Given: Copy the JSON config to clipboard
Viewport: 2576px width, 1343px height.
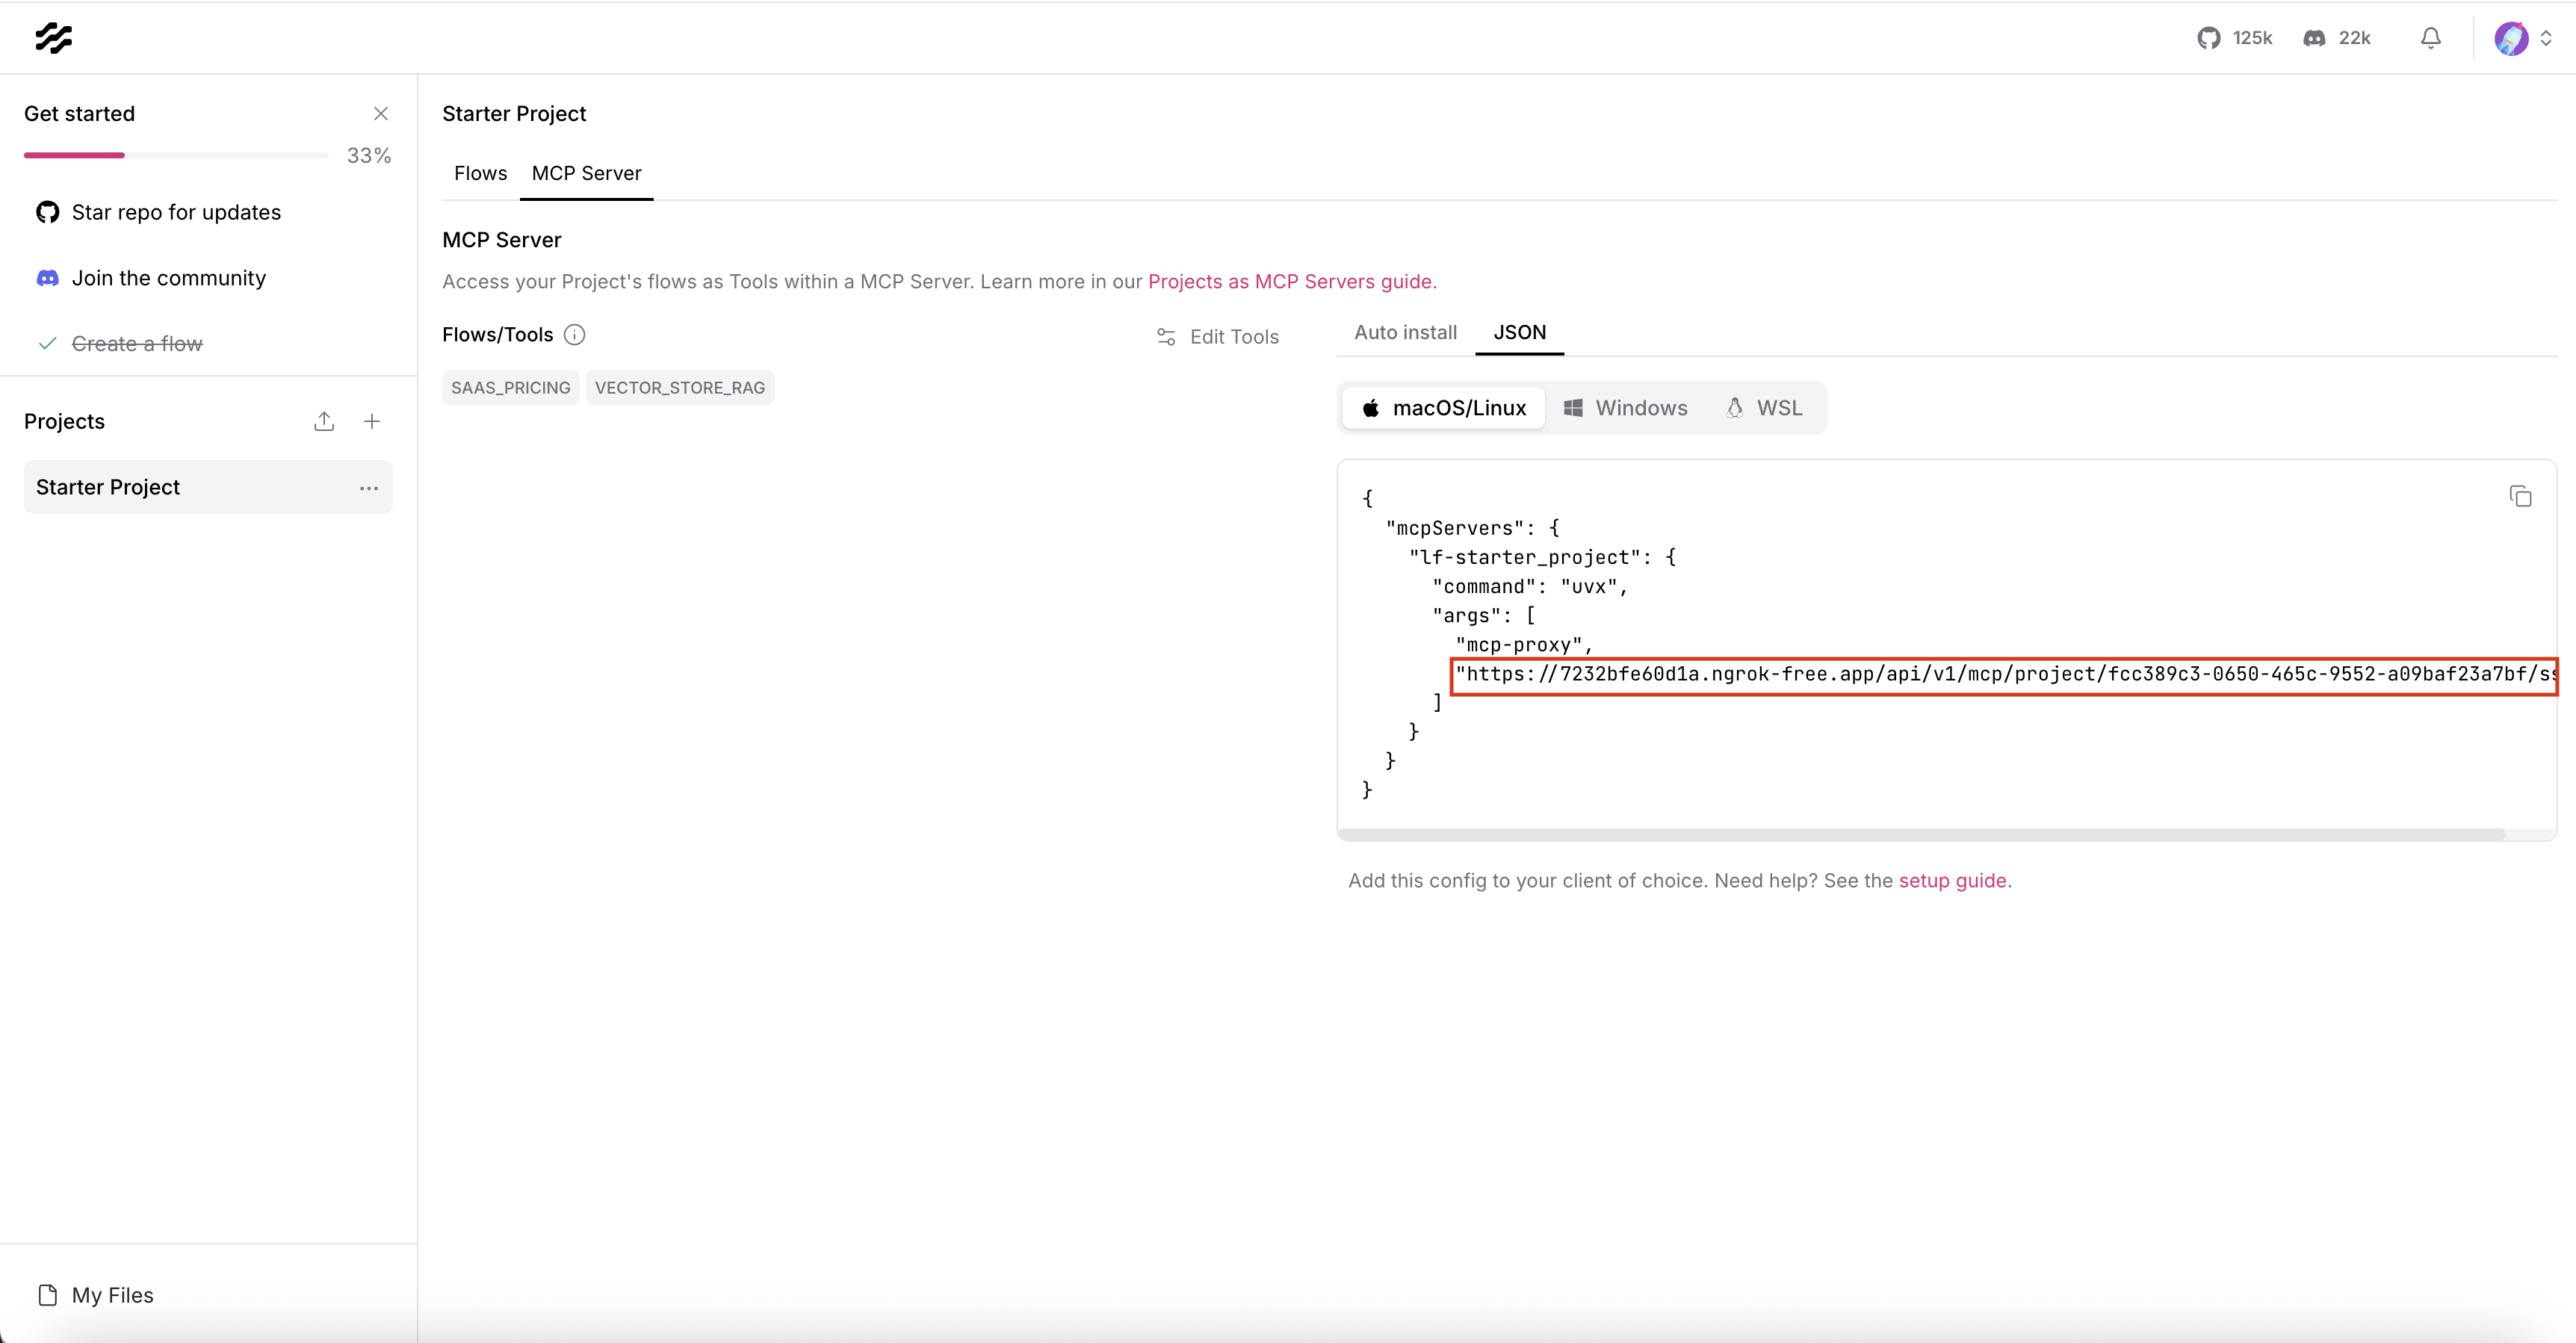Looking at the screenshot, I should click(x=2520, y=496).
